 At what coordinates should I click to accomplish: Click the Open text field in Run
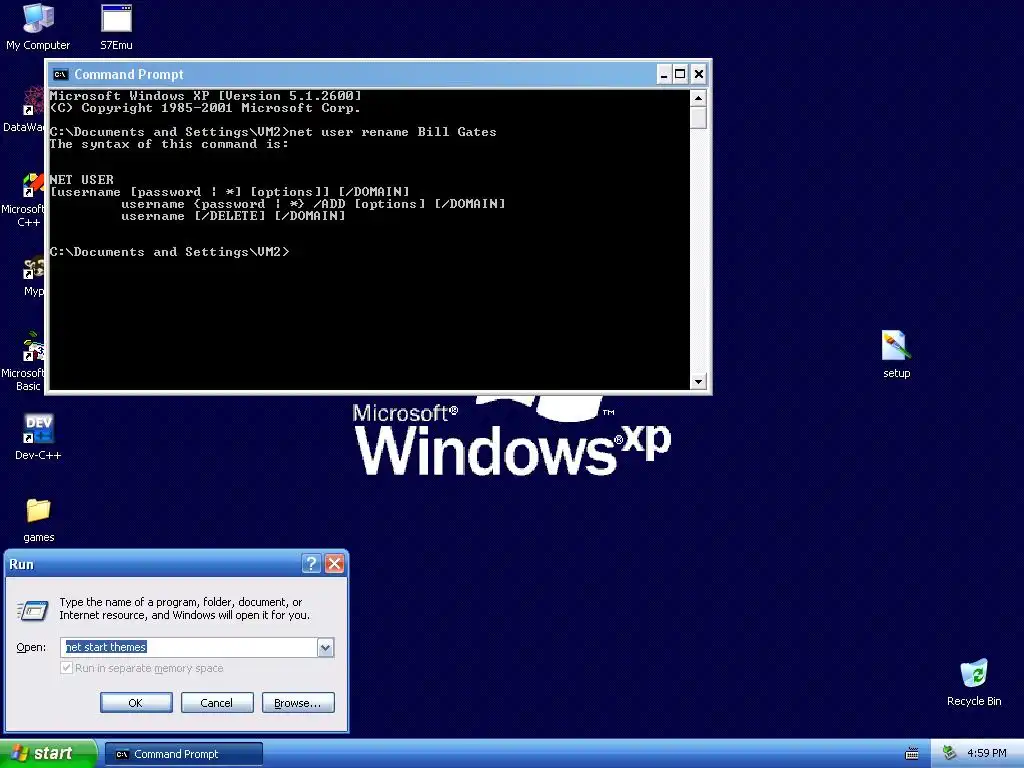coord(189,647)
